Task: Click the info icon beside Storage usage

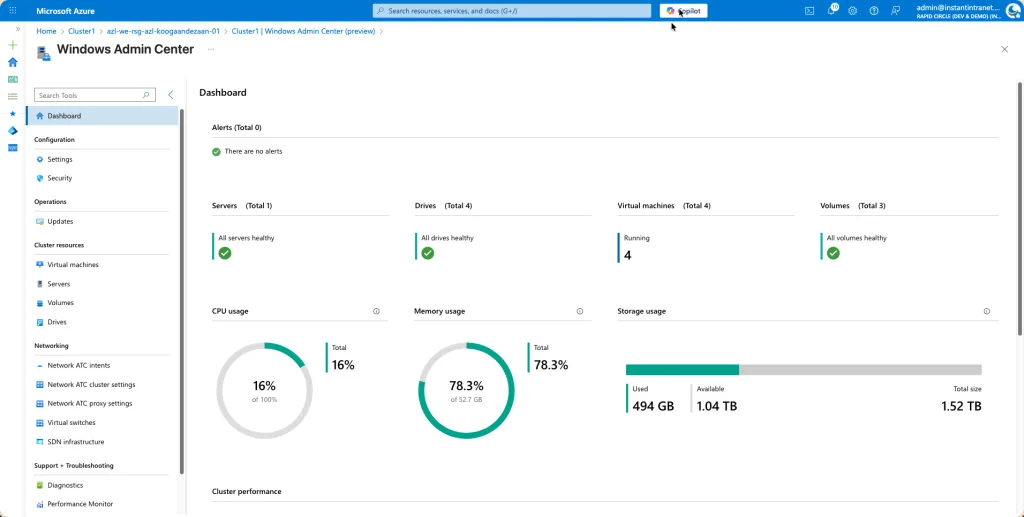Action: tap(986, 311)
